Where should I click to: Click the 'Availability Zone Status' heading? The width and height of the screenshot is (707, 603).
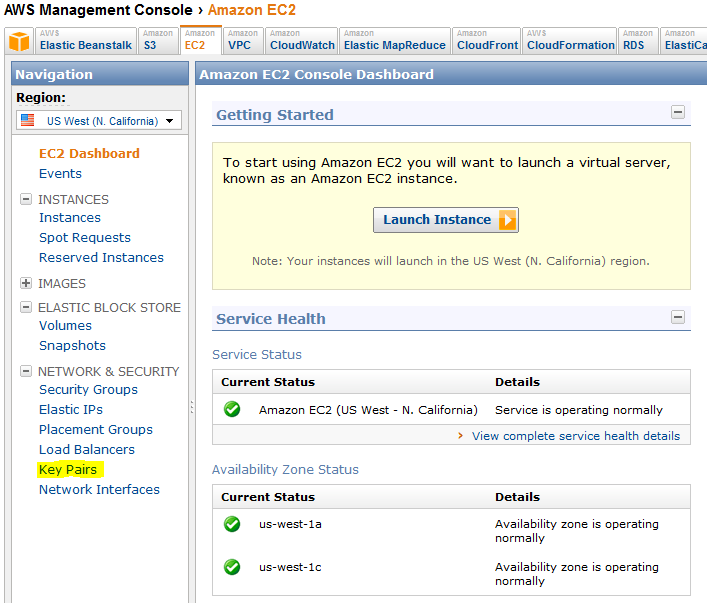[x=285, y=470]
